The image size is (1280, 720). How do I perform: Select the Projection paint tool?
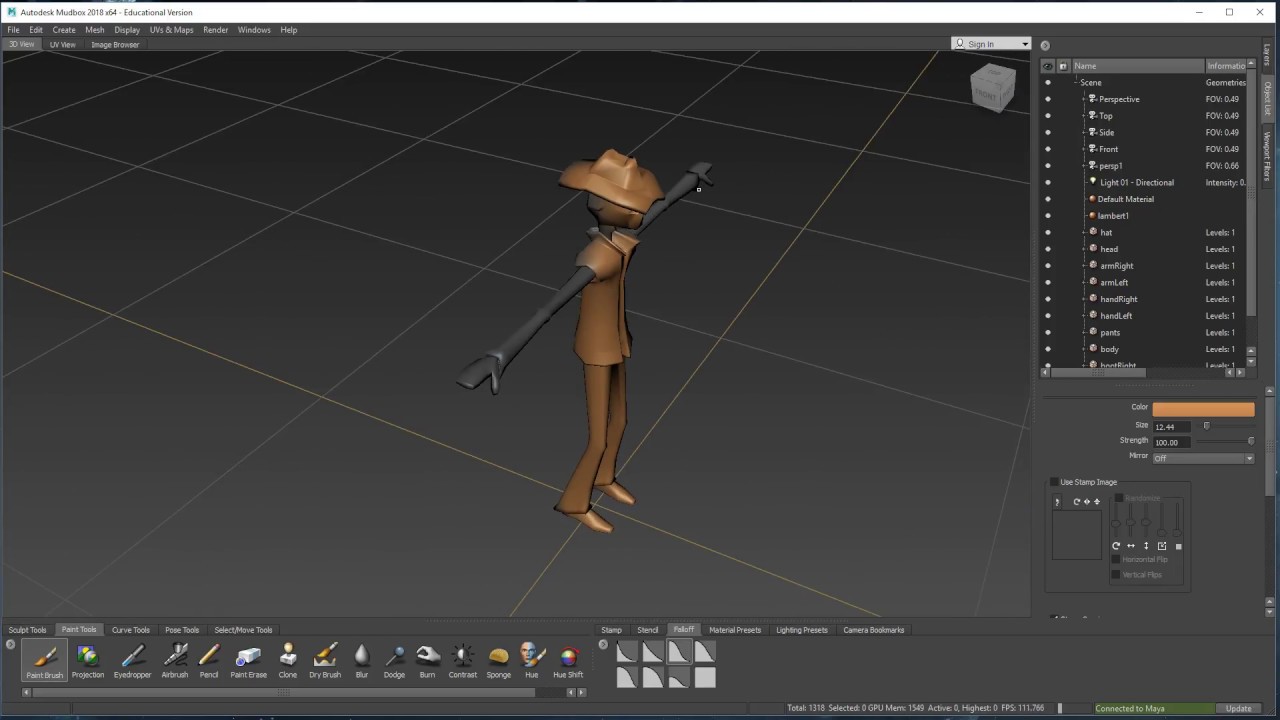(87, 661)
